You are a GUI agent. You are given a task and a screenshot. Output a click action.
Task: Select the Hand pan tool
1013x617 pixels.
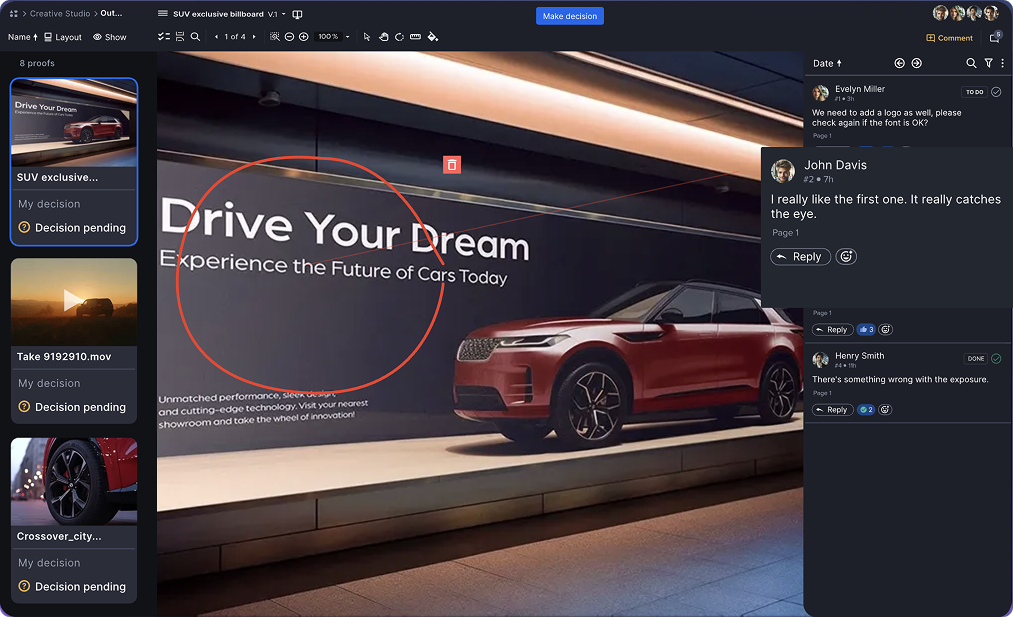[383, 37]
